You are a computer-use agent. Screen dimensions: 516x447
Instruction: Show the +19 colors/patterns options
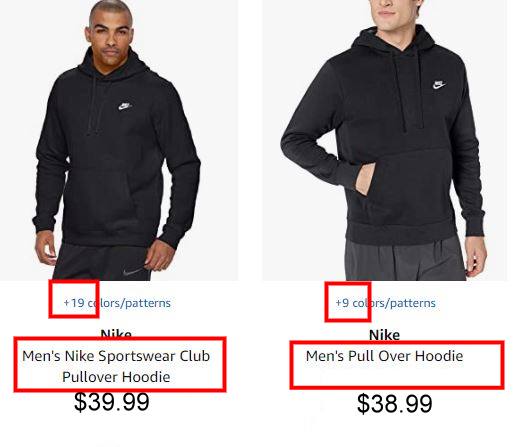(x=117, y=303)
